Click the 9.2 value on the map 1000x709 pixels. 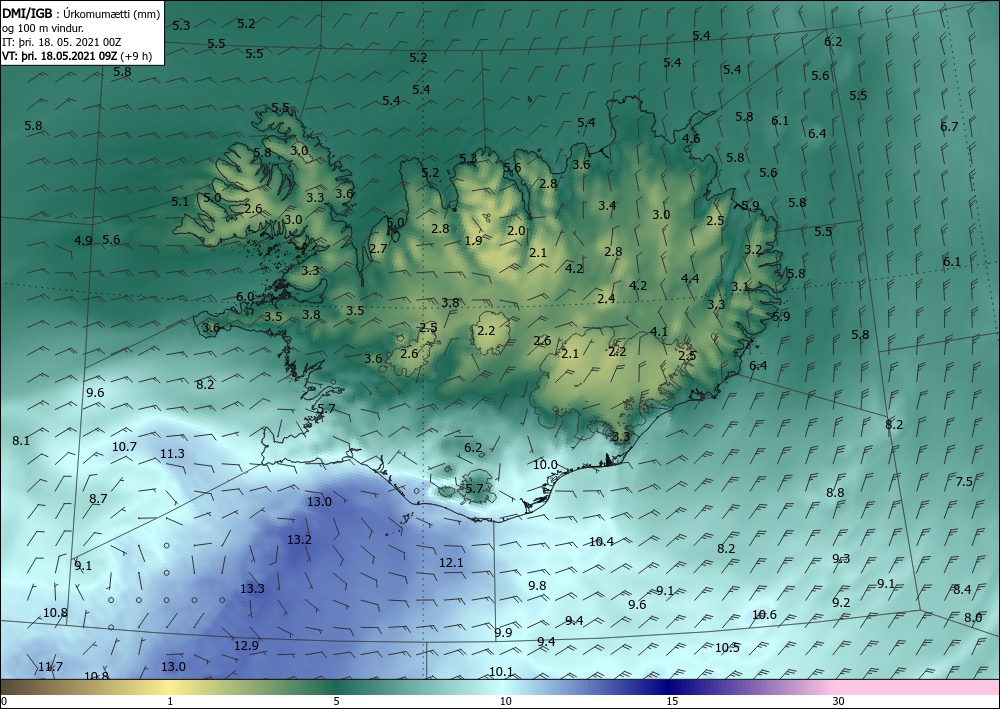pyautogui.click(x=841, y=603)
